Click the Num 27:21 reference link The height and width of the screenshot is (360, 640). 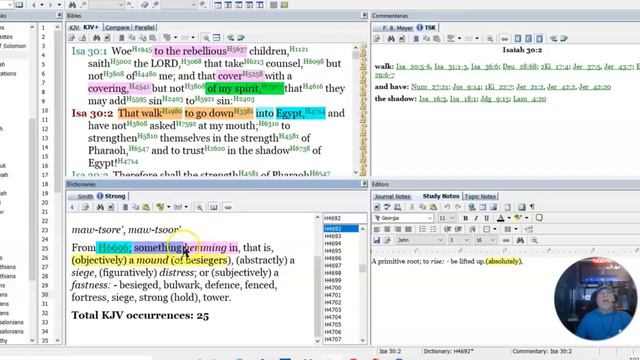point(430,87)
